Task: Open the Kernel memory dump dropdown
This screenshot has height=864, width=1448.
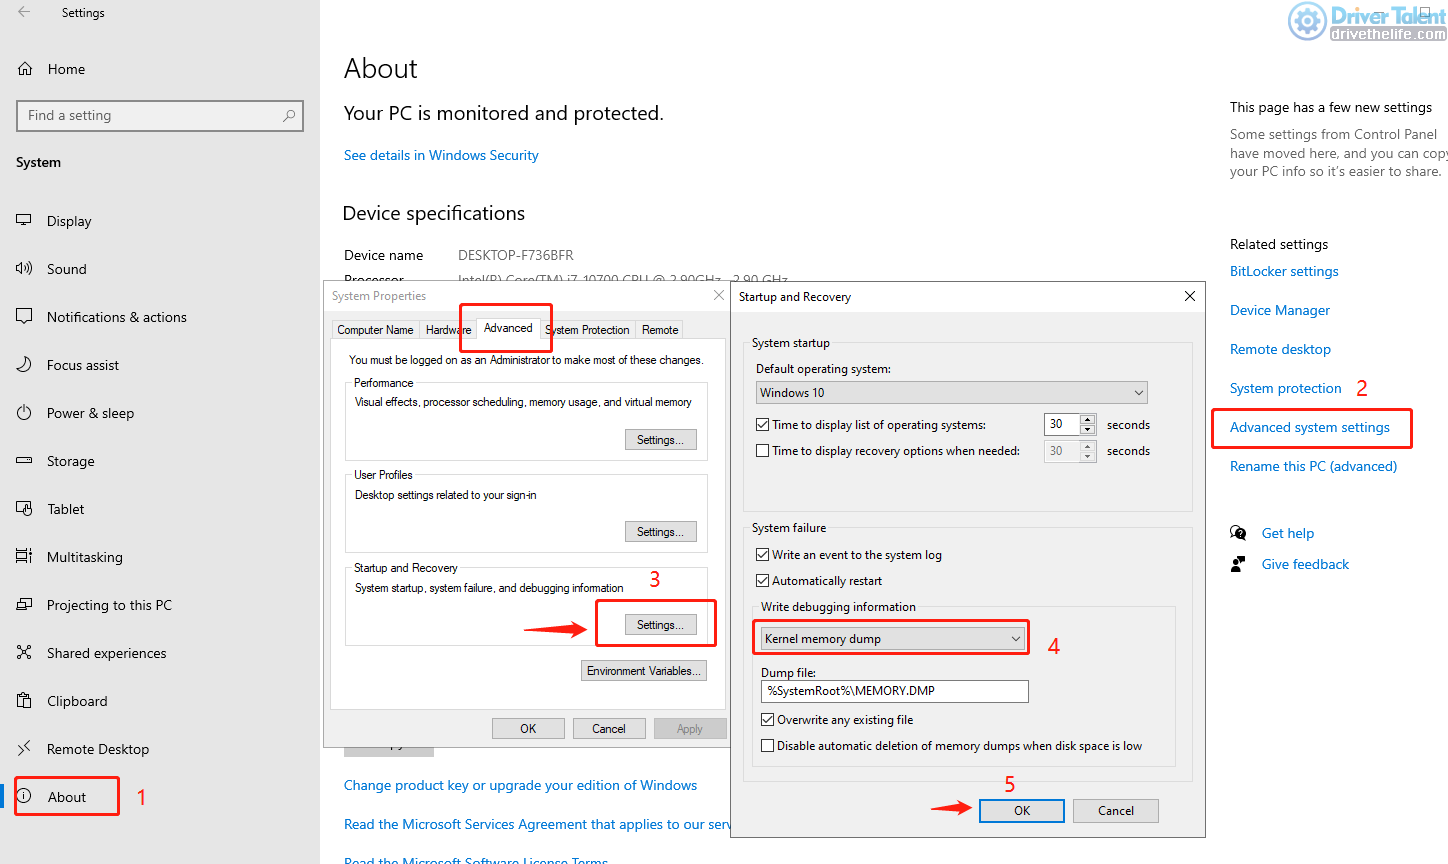Action: 893,638
